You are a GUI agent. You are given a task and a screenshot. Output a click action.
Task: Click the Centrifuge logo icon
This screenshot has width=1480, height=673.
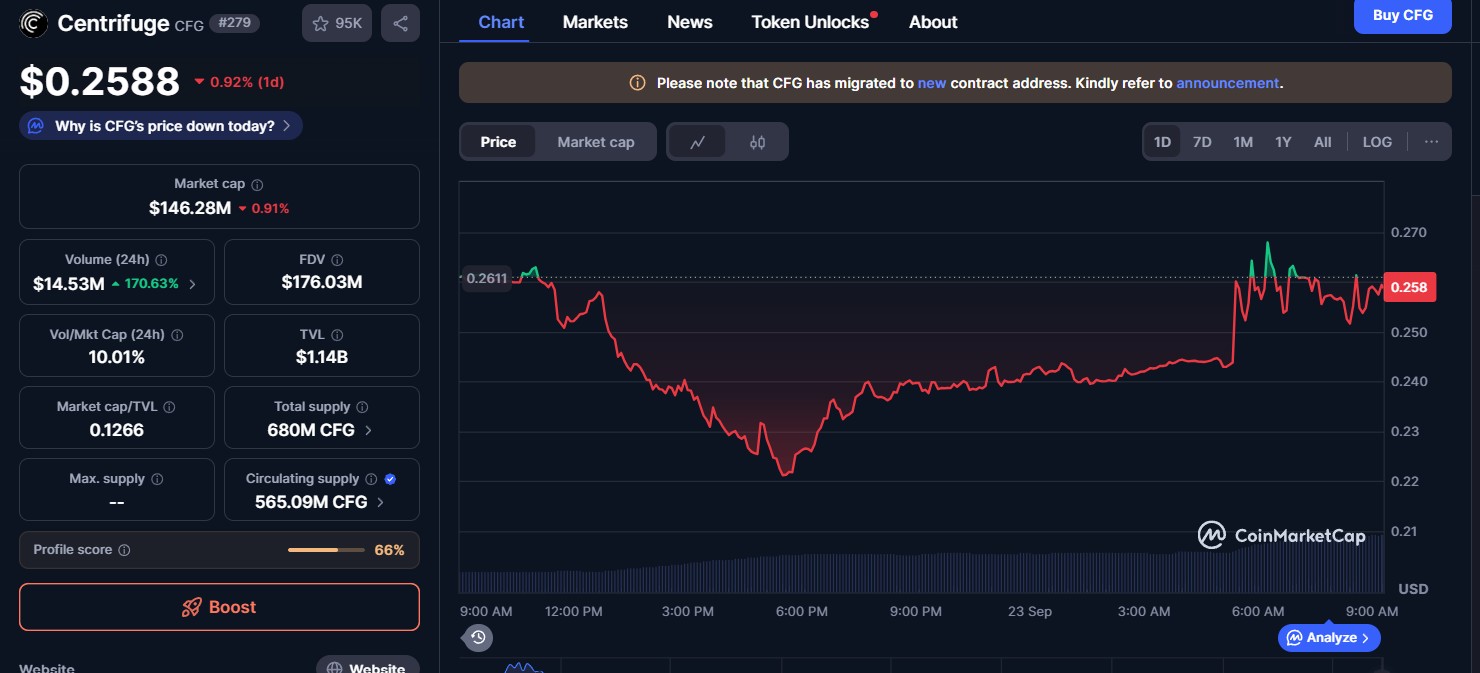click(34, 23)
